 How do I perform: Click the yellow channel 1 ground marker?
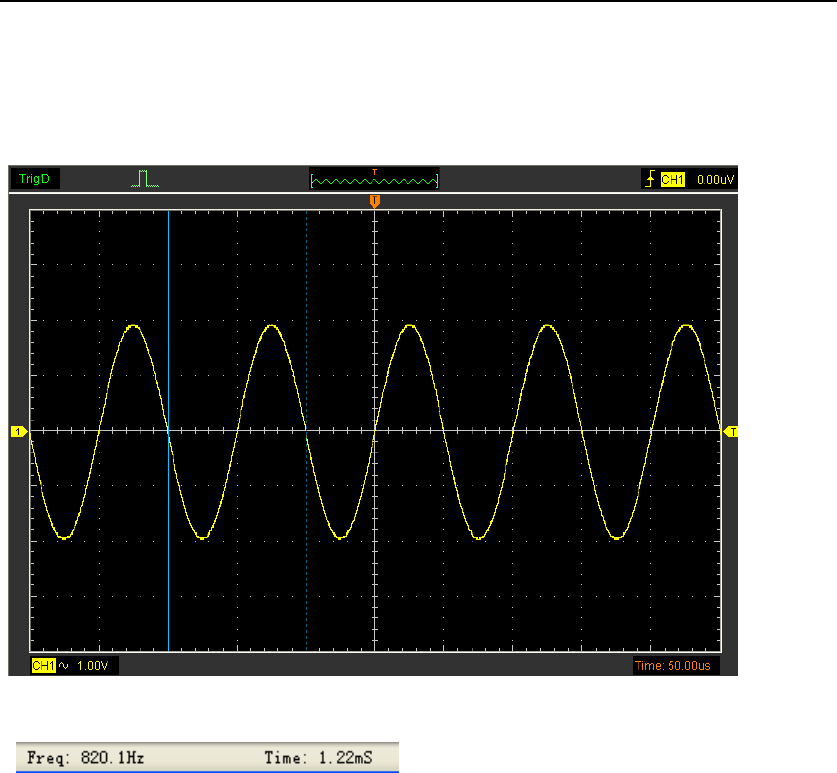19,431
